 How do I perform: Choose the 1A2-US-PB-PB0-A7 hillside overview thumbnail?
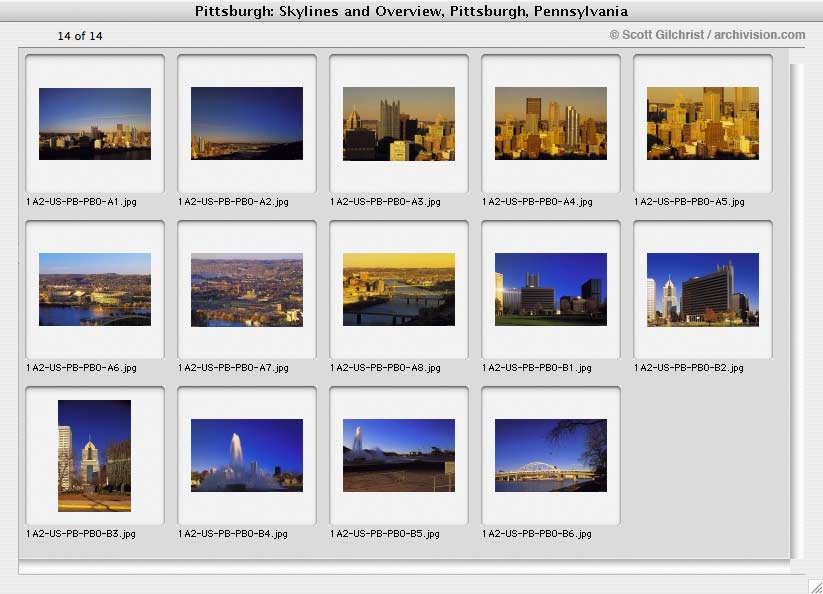pos(247,290)
